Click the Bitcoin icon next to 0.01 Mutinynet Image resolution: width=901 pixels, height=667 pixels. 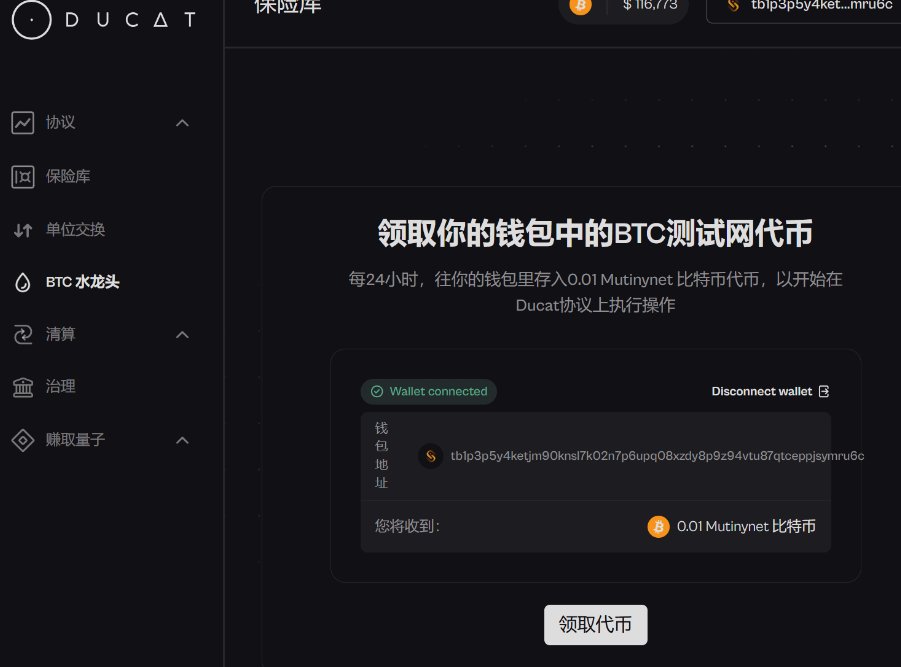pyautogui.click(x=659, y=527)
